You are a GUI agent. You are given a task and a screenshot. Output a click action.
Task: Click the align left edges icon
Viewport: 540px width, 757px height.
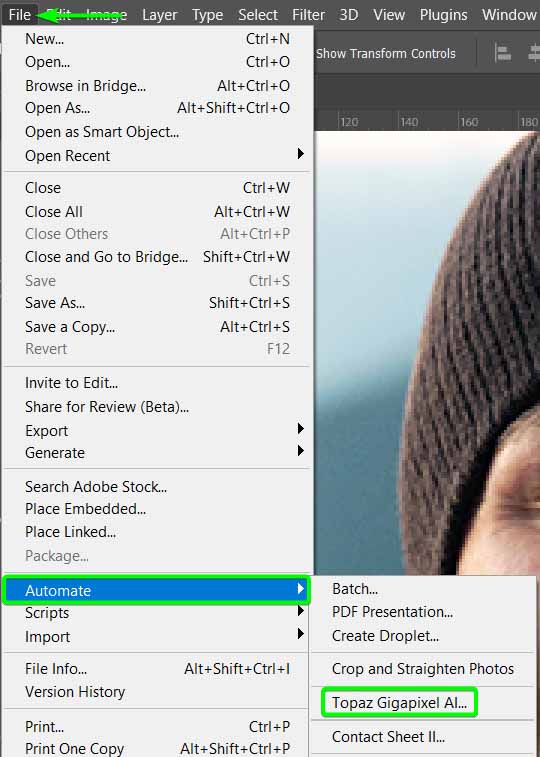503,53
